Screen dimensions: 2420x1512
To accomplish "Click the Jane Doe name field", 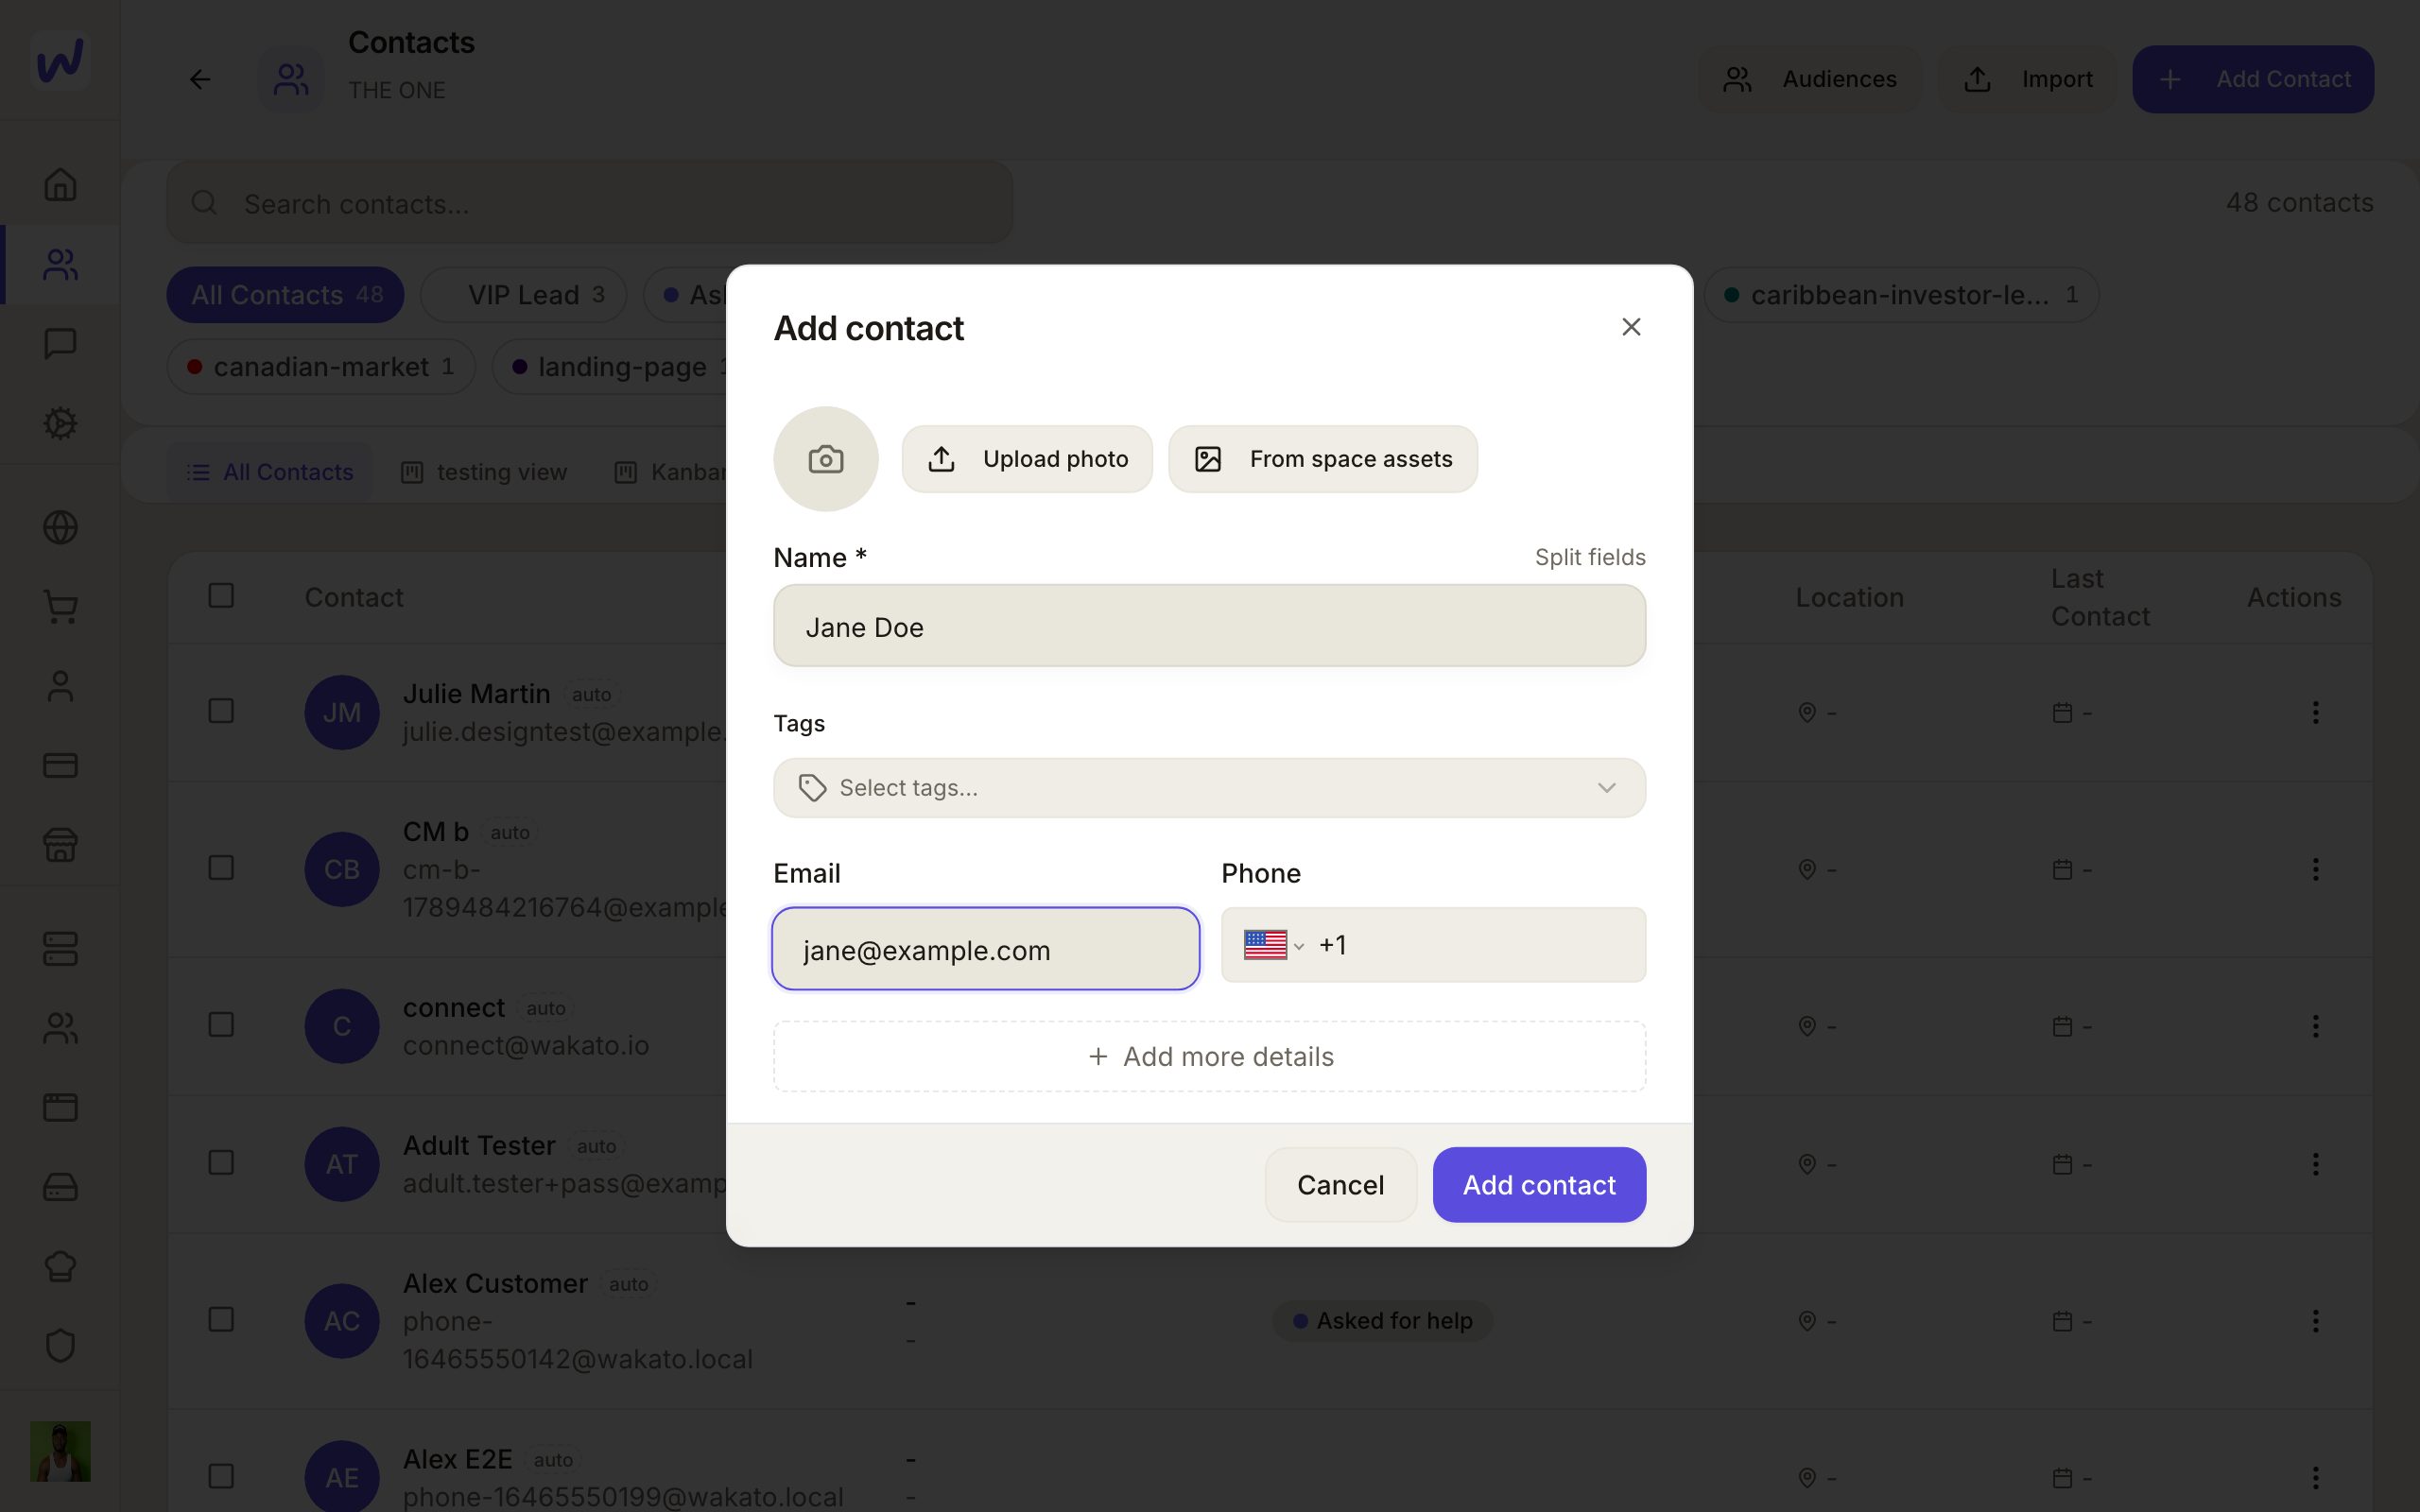I will 1209,626.
